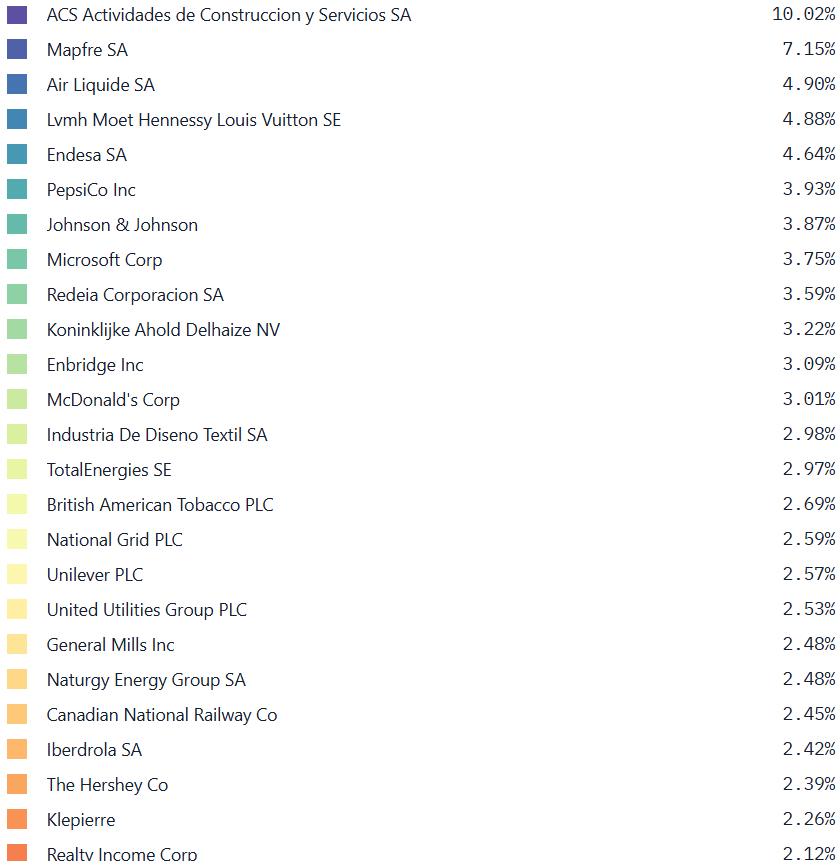
Task: Click the McDonald's Corp color swatch
Action: pyautogui.click(x=17, y=400)
